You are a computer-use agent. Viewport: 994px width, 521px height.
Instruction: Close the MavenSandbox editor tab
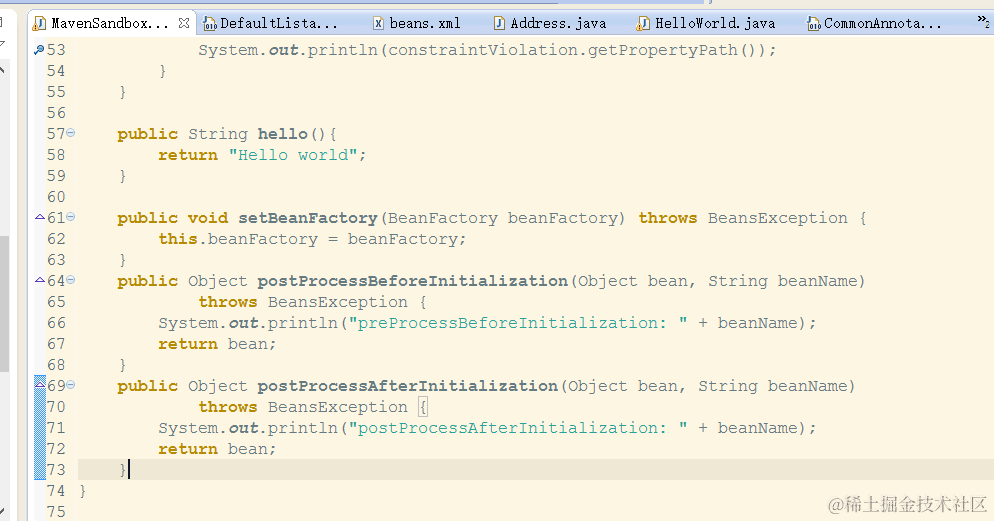[x=184, y=23]
